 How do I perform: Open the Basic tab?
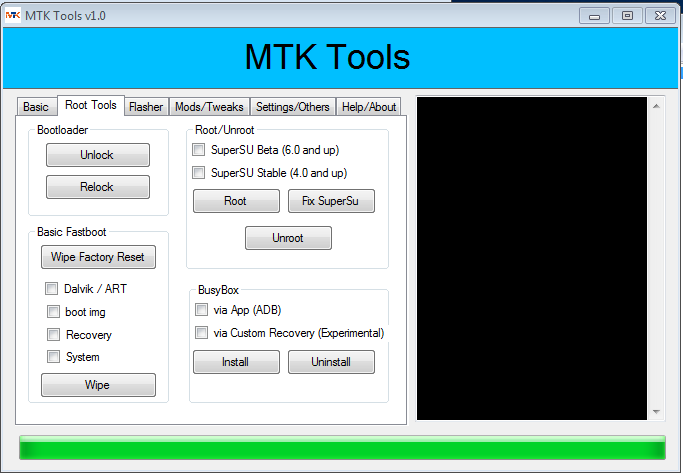(36, 107)
